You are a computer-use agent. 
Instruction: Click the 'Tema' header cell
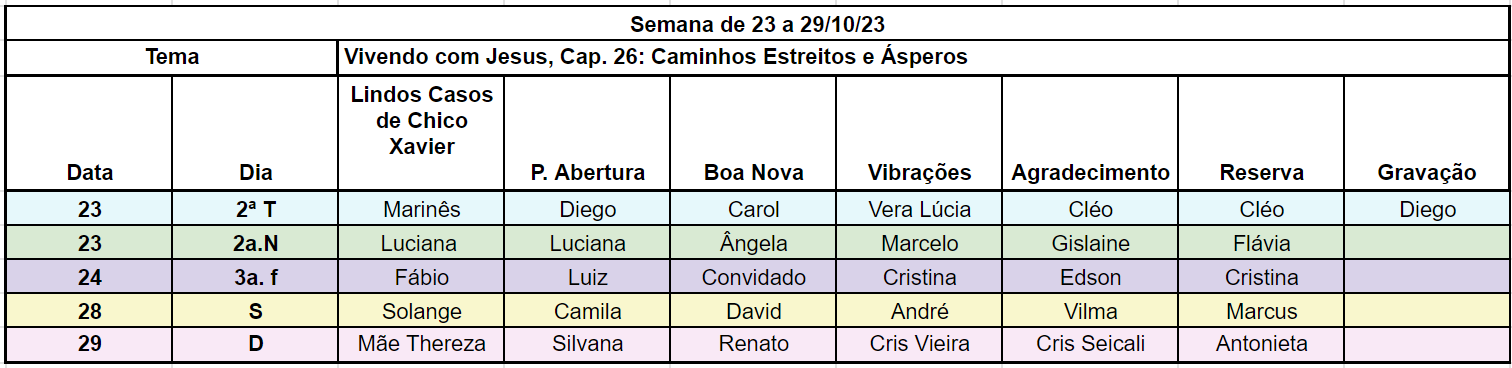pyautogui.click(x=172, y=57)
